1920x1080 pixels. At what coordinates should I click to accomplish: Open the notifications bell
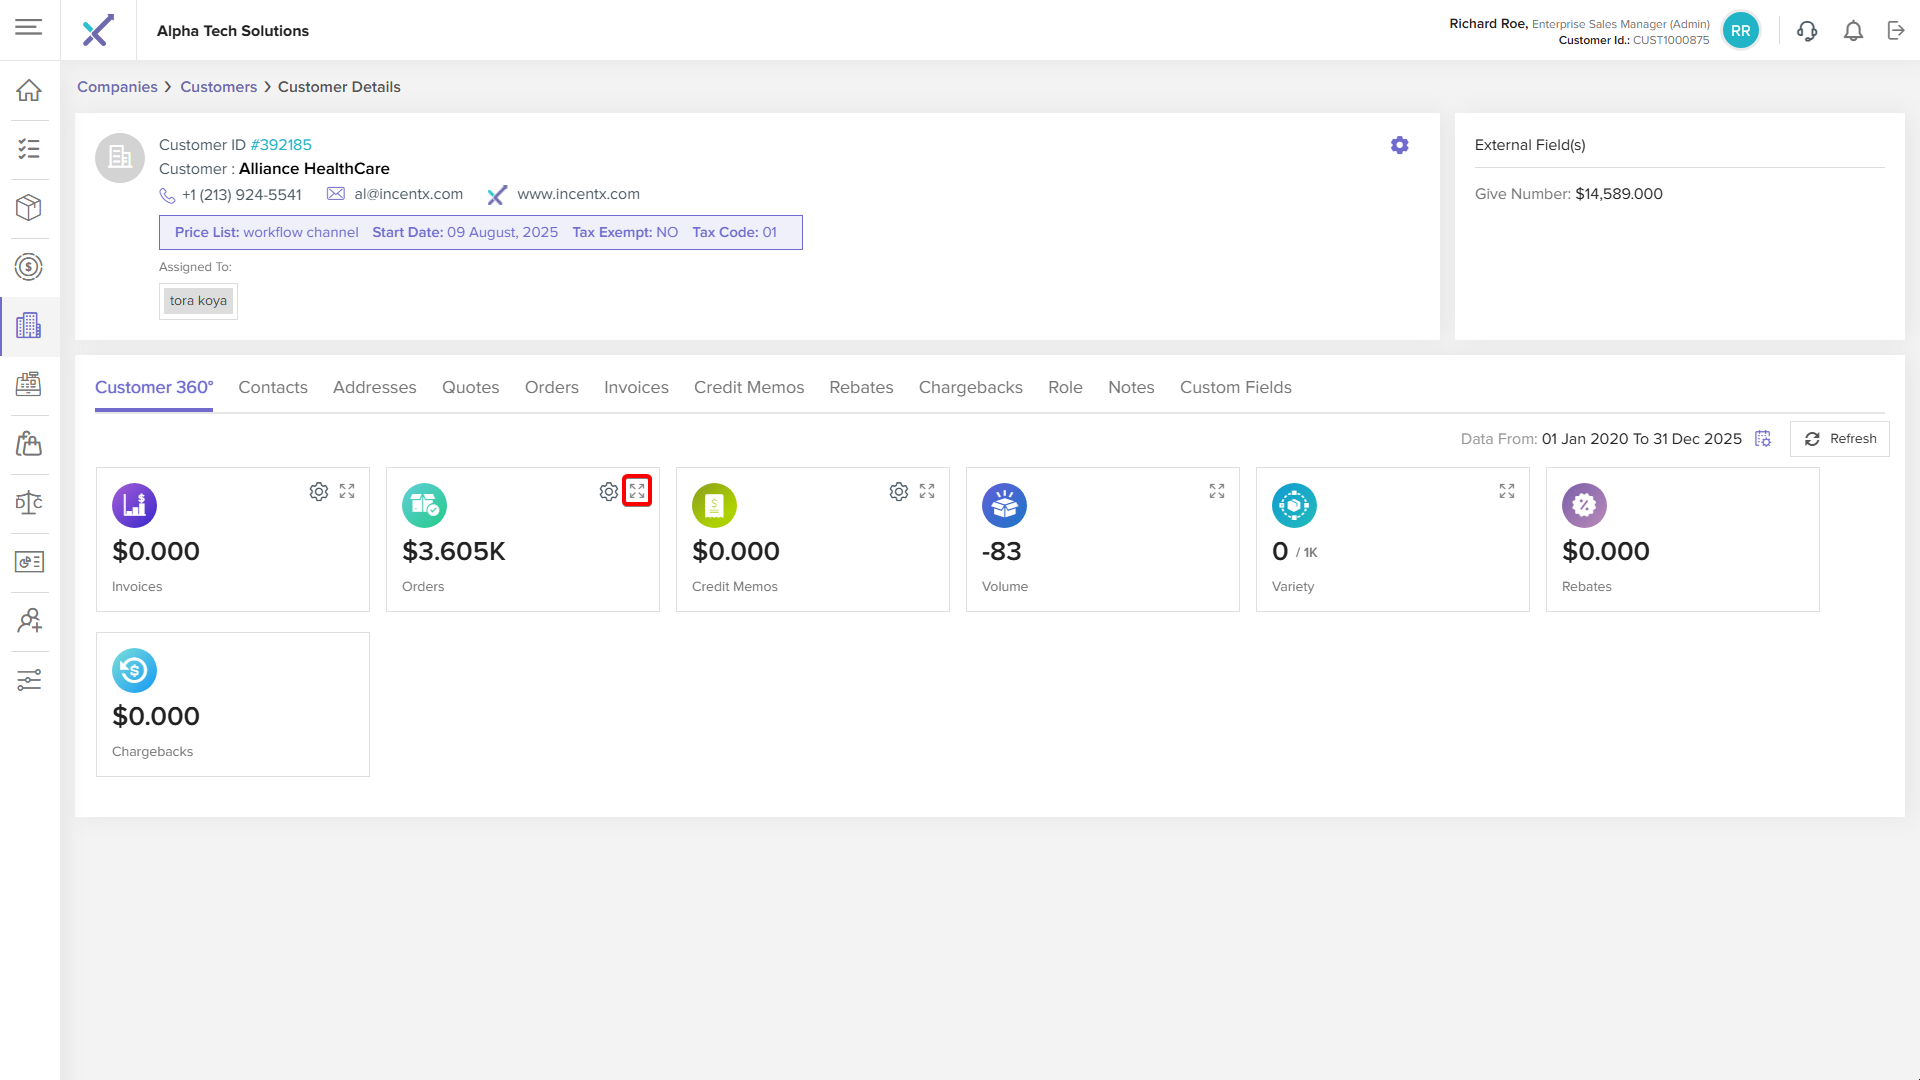tap(1853, 31)
